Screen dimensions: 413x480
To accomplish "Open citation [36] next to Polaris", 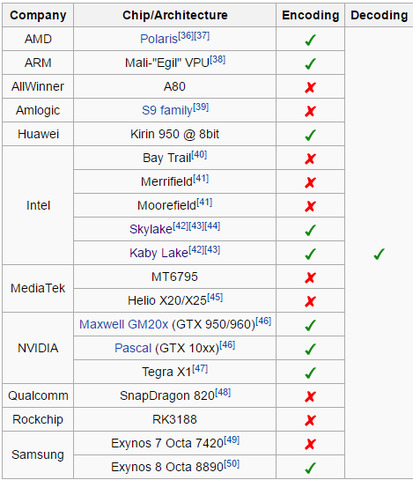I will [x=186, y=36].
